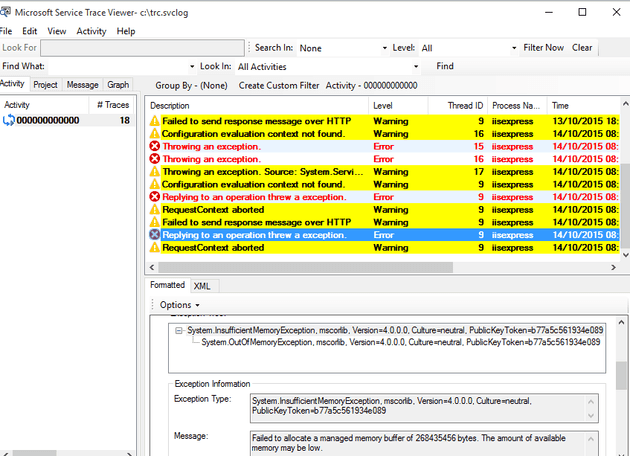630x456 pixels.
Task: Open the Search In dropdown
Action: (x=385, y=48)
